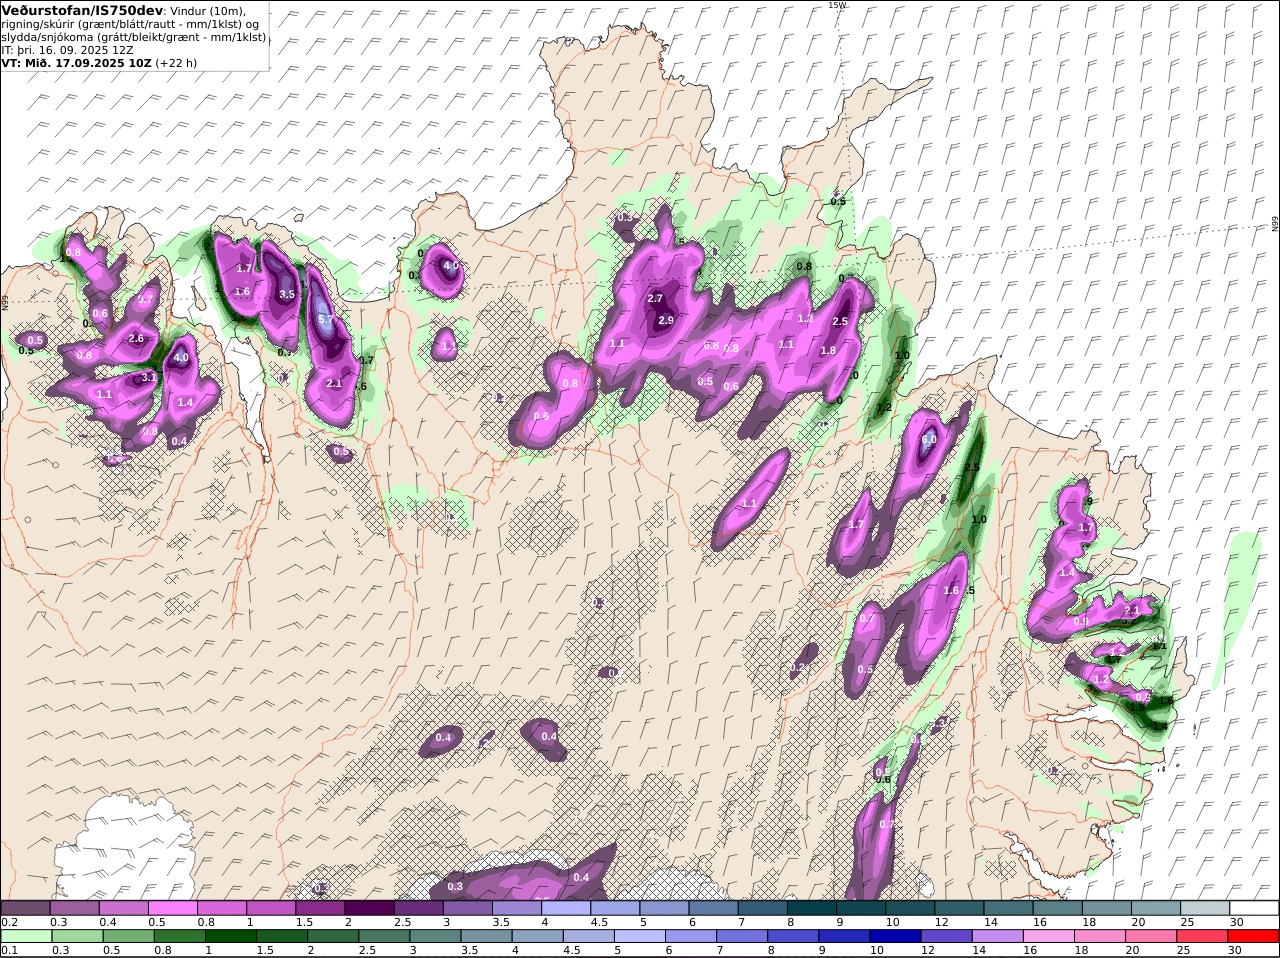Pick the snow legend swatch between 3 and 3.5
The height and width of the screenshot is (958, 1280).
(x=467, y=907)
